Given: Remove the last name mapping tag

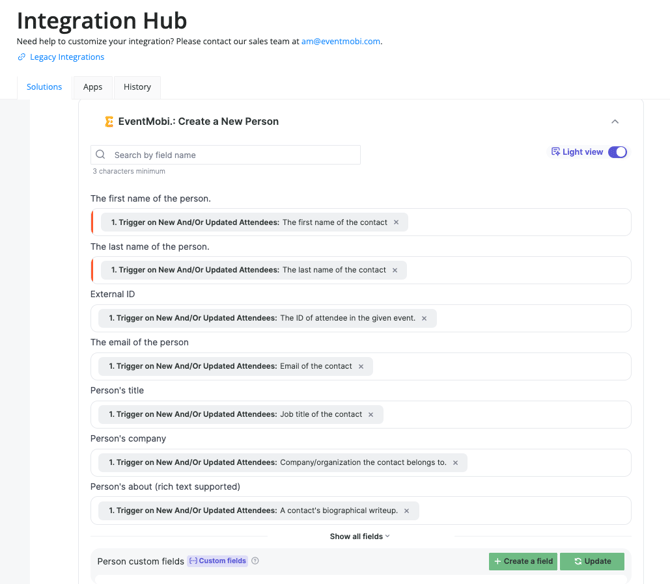Looking at the screenshot, I should coord(395,270).
